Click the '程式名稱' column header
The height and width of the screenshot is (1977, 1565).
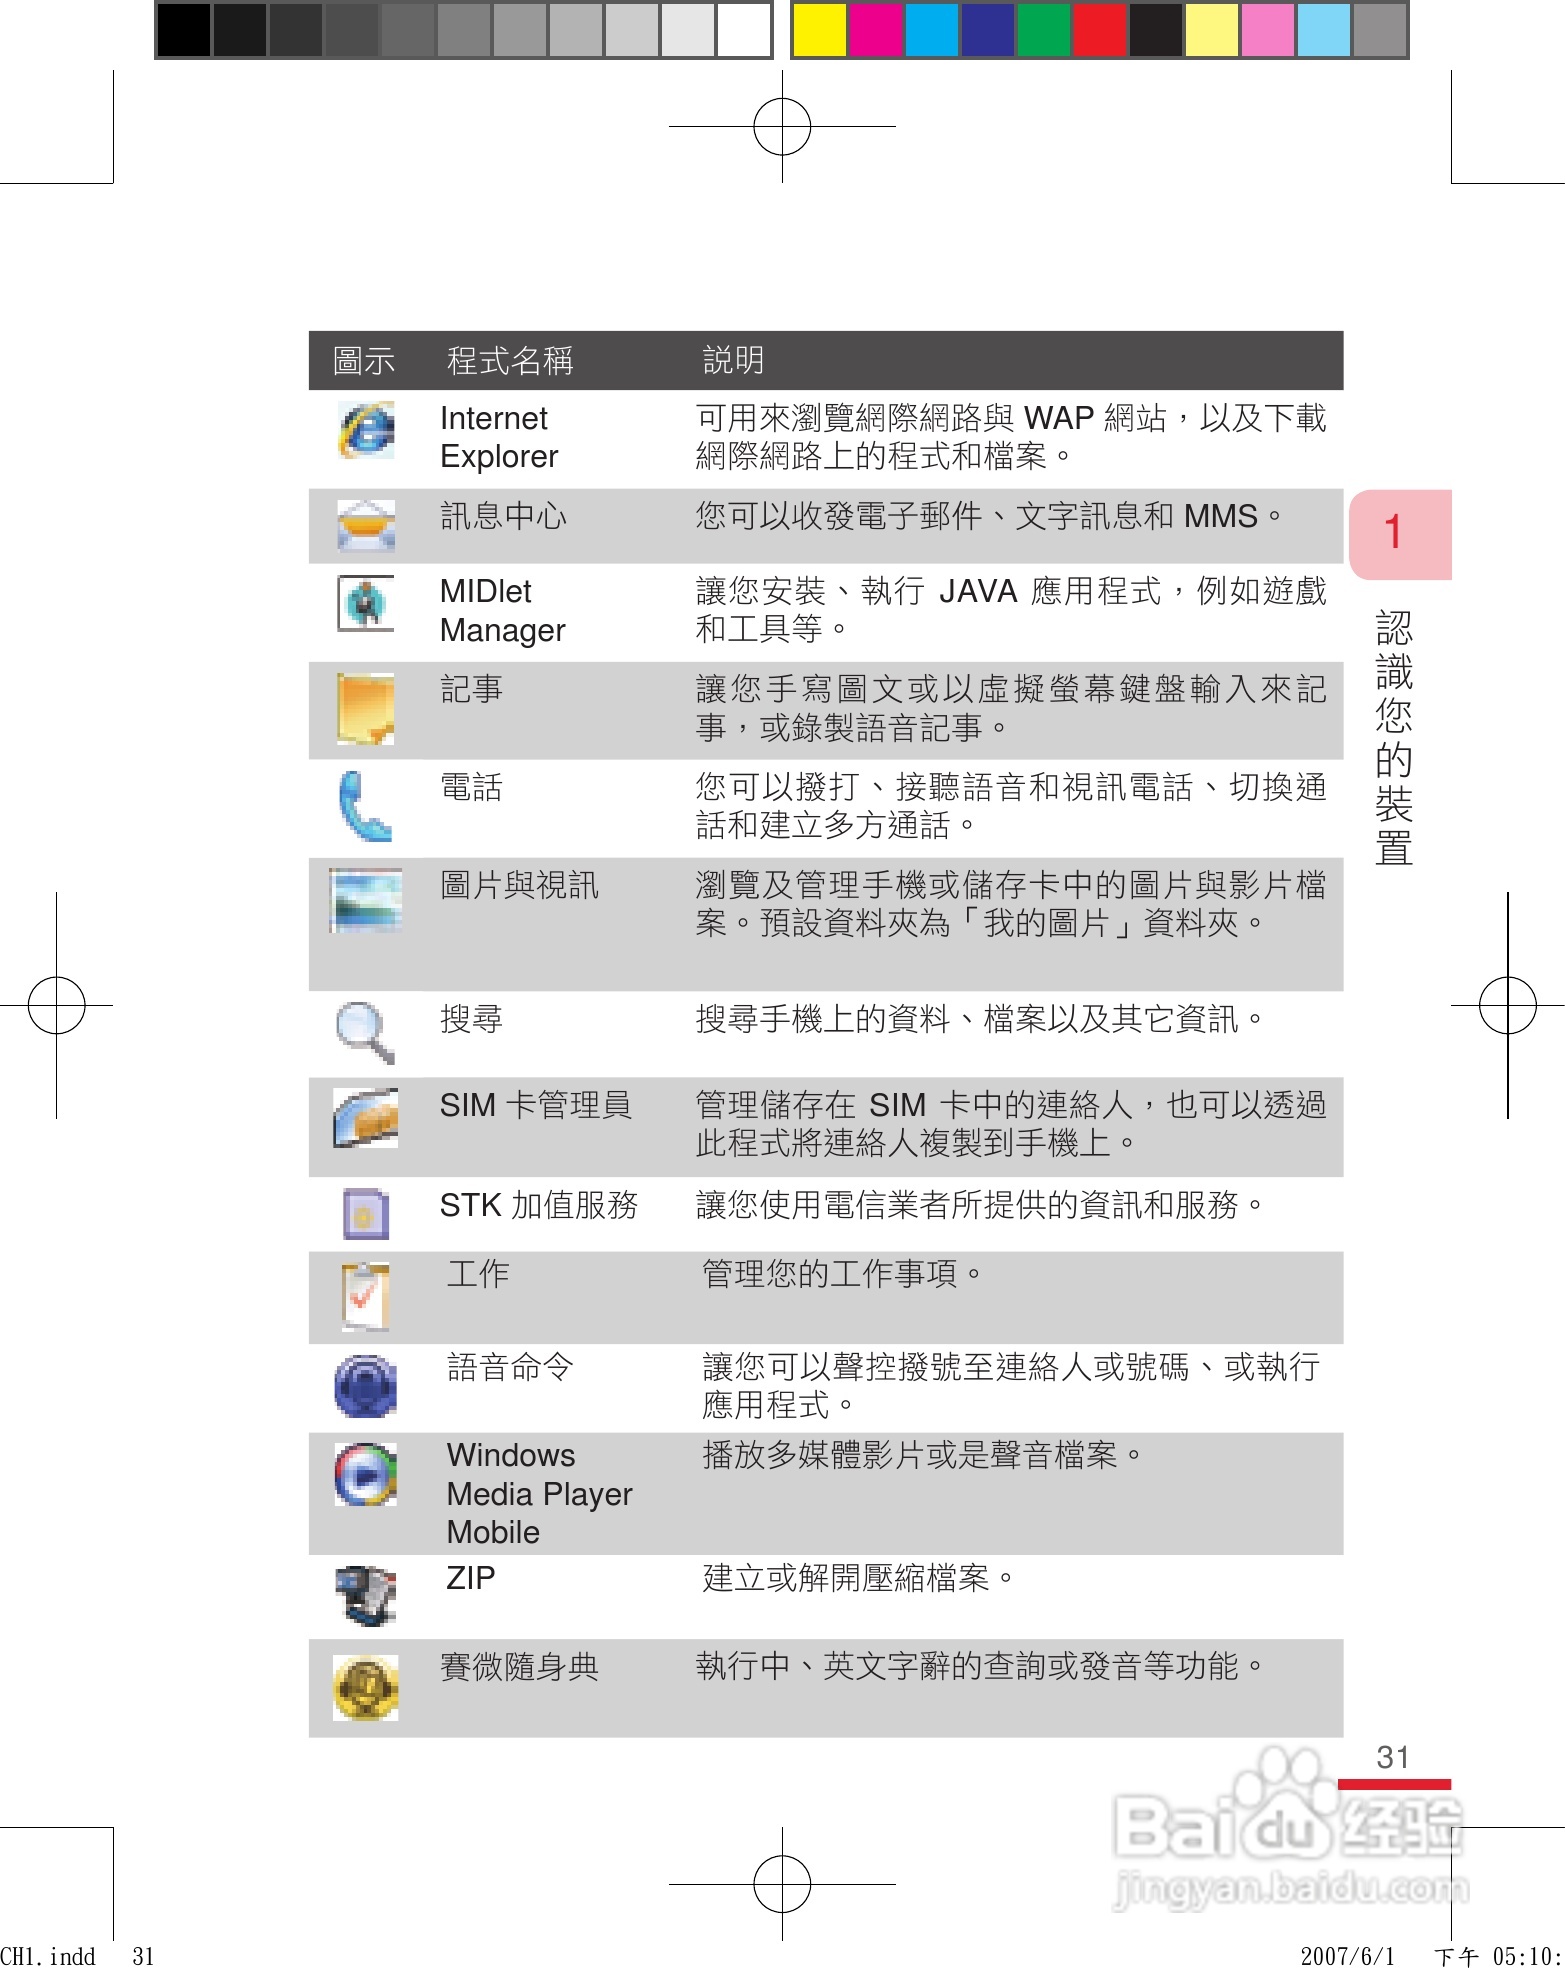click(x=510, y=360)
